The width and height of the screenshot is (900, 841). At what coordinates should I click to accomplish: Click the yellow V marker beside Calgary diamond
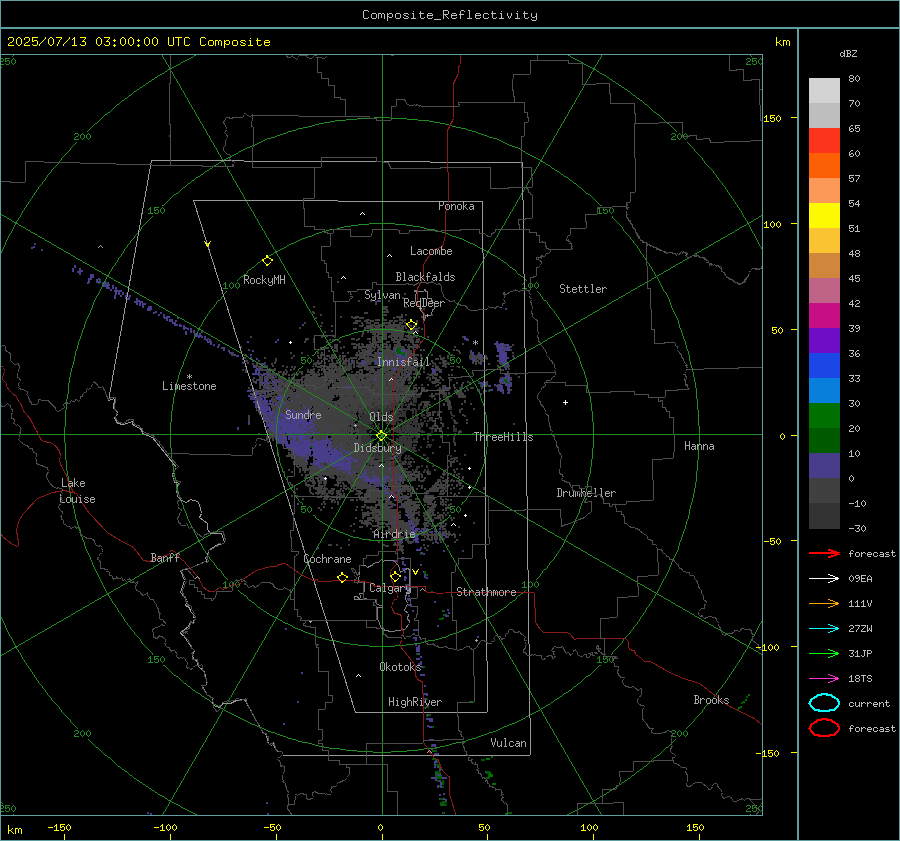point(415,572)
